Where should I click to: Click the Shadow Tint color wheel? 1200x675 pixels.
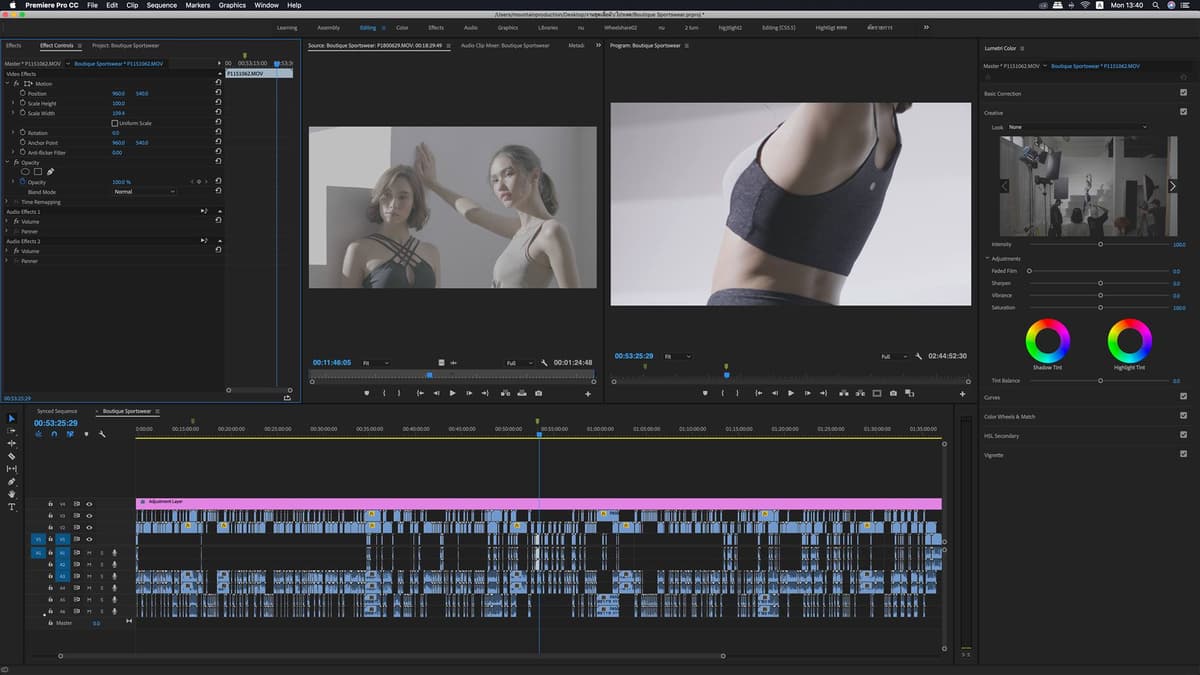(1047, 341)
